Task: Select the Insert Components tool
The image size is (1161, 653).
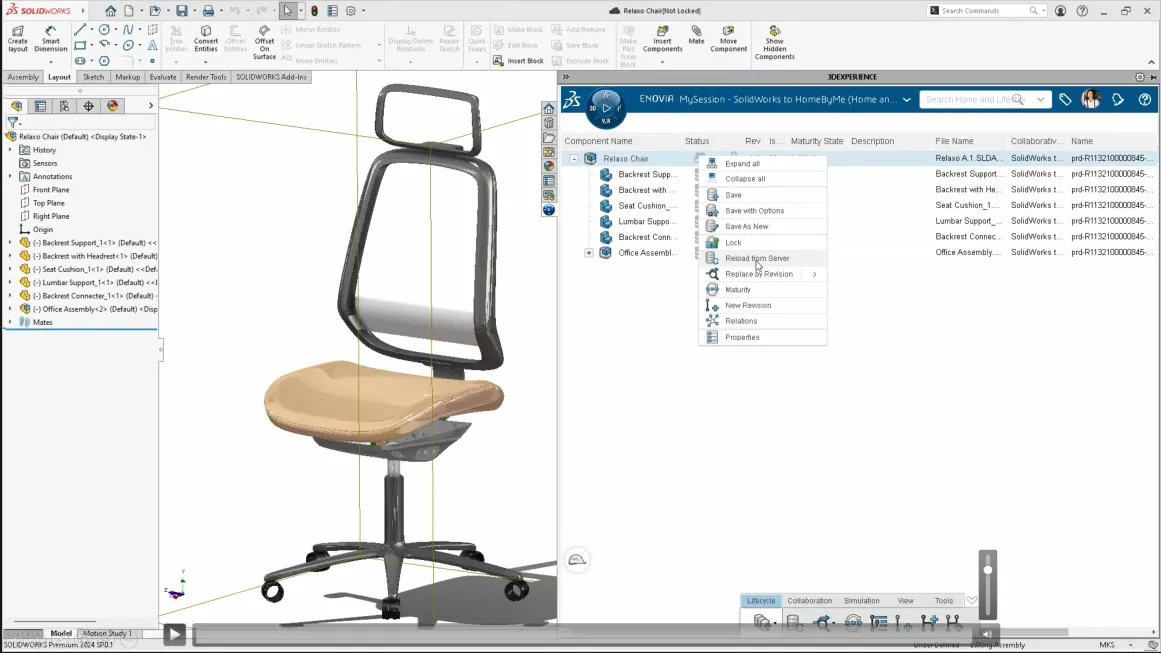Action: coord(662,40)
